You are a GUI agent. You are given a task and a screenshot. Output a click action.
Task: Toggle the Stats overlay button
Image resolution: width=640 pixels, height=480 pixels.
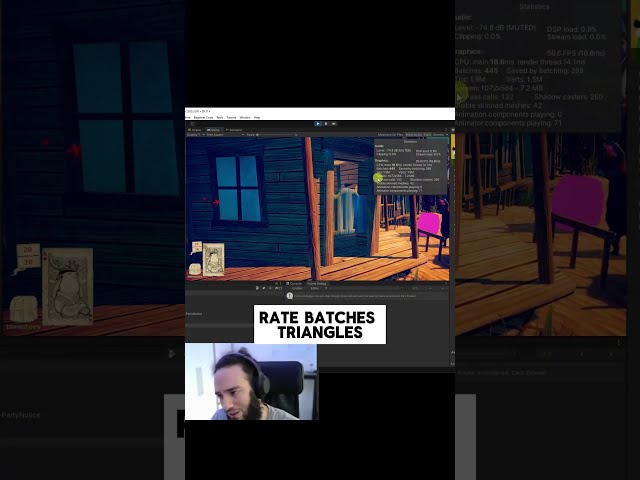427,135
